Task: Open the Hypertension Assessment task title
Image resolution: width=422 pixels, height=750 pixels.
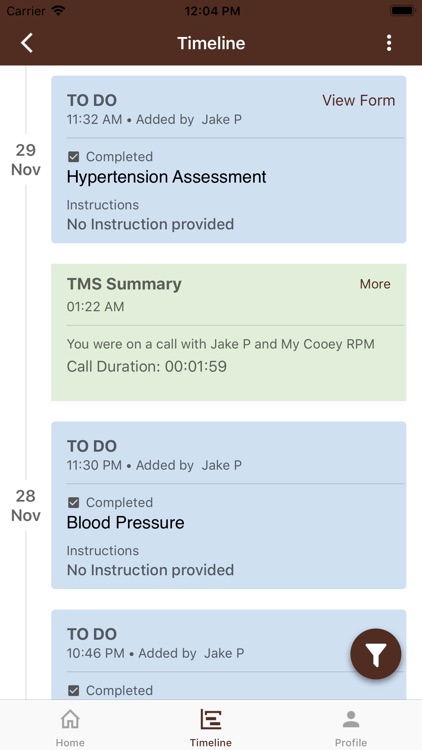Action: 167,177
